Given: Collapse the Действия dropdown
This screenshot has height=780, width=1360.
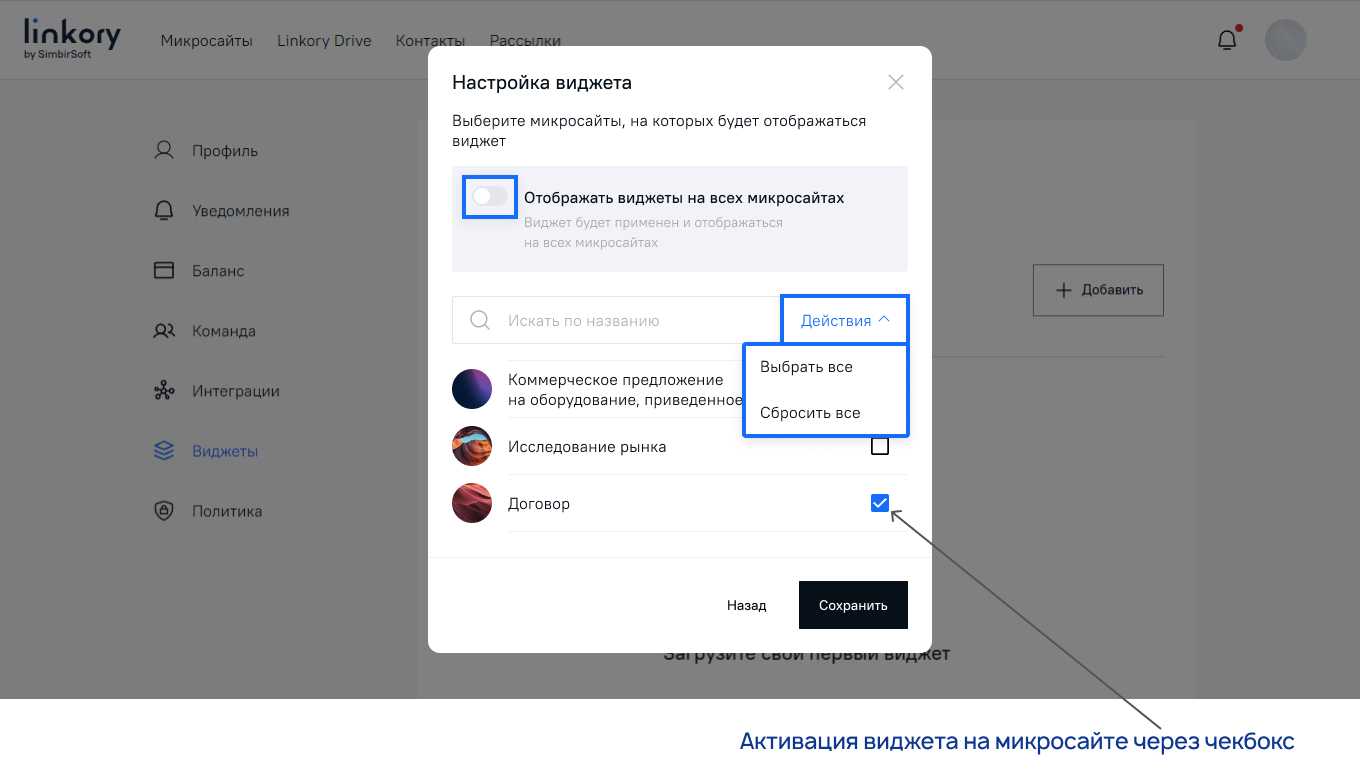Looking at the screenshot, I should [844, 318].
